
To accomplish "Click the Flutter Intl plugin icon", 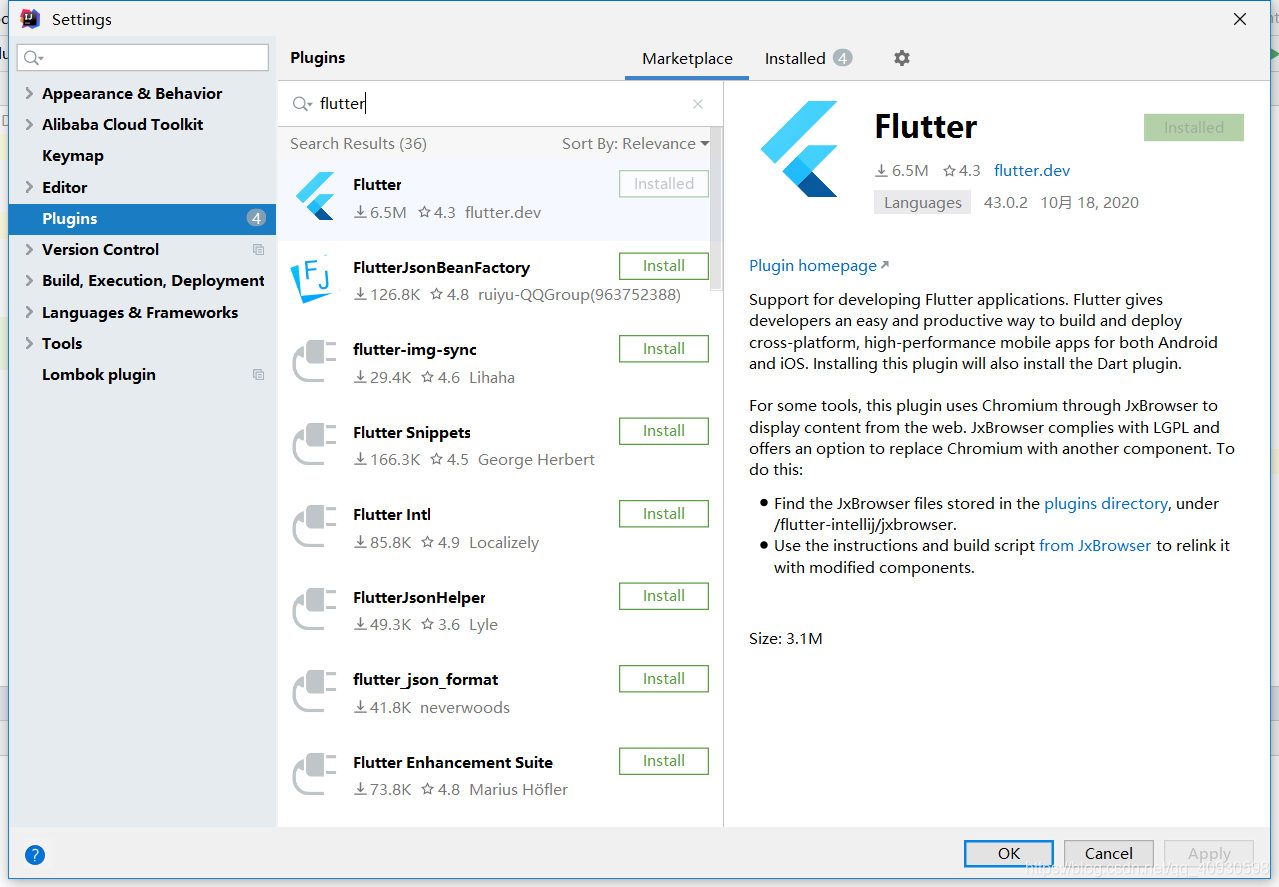I will 315,527.
